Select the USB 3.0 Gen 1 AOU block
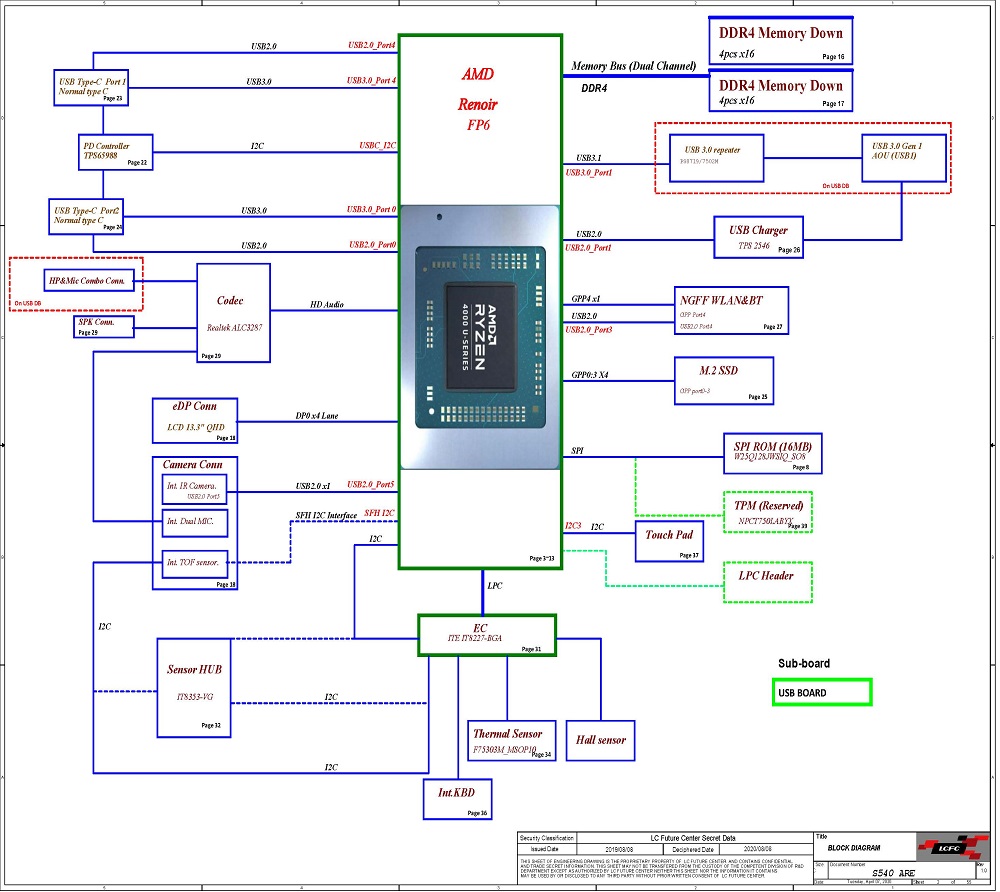The width and height of the screenshot is (1000, 892). coord(906,159)
